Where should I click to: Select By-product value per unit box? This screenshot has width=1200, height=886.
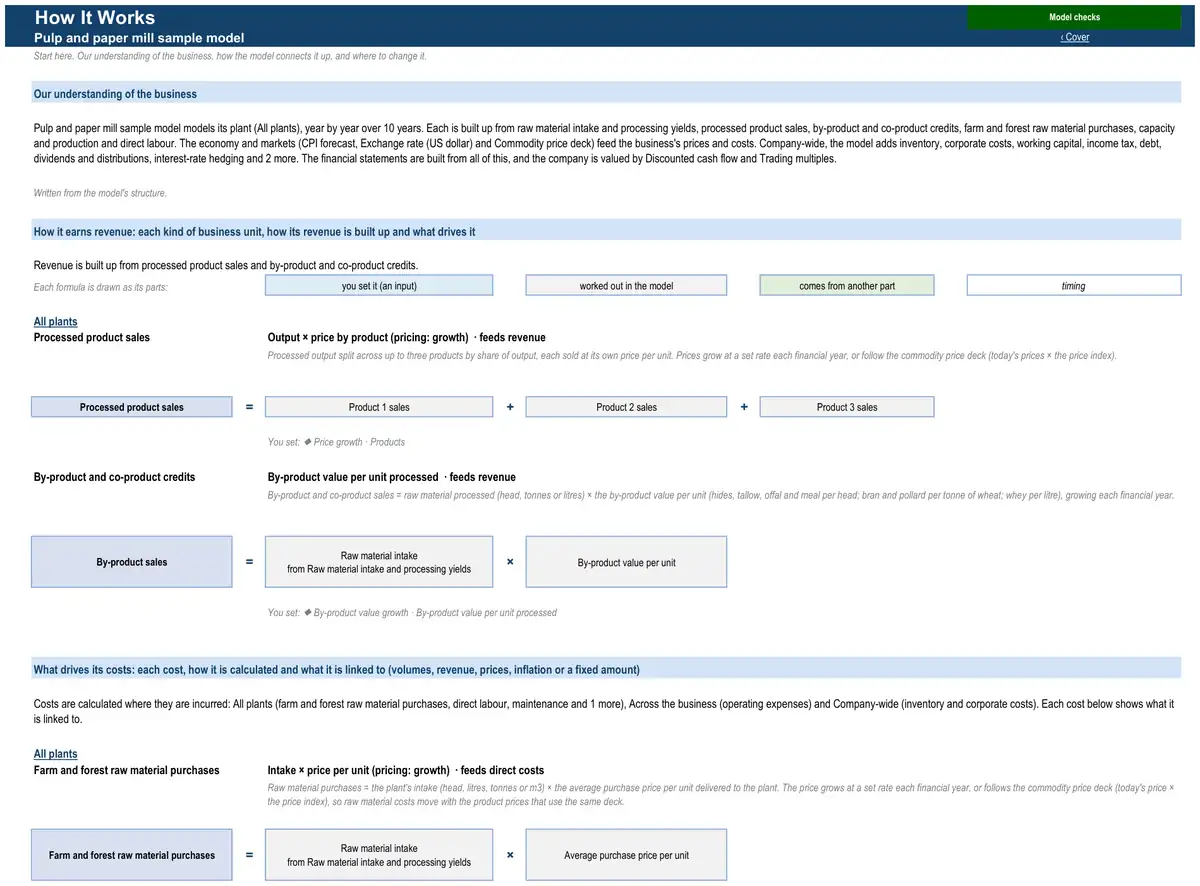626,562
